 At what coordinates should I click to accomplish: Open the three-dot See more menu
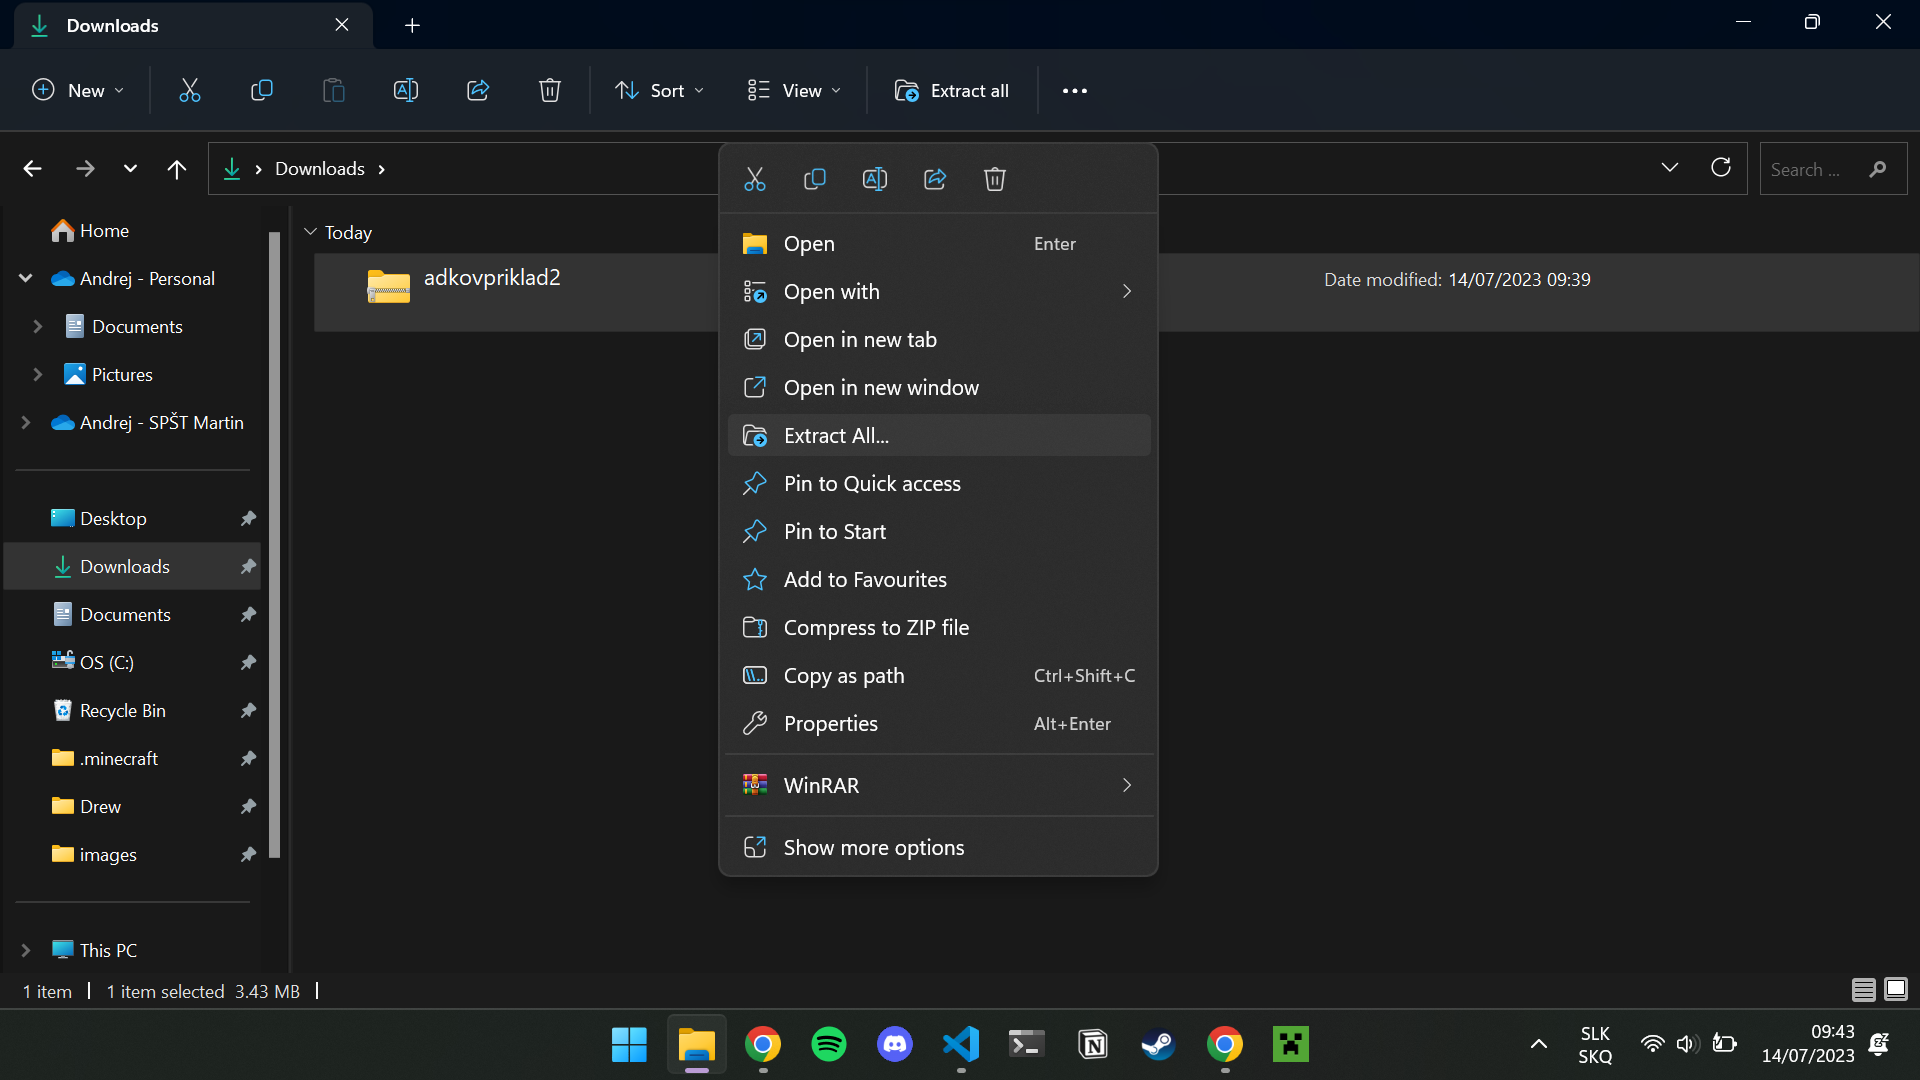(x=1075, y=91)
